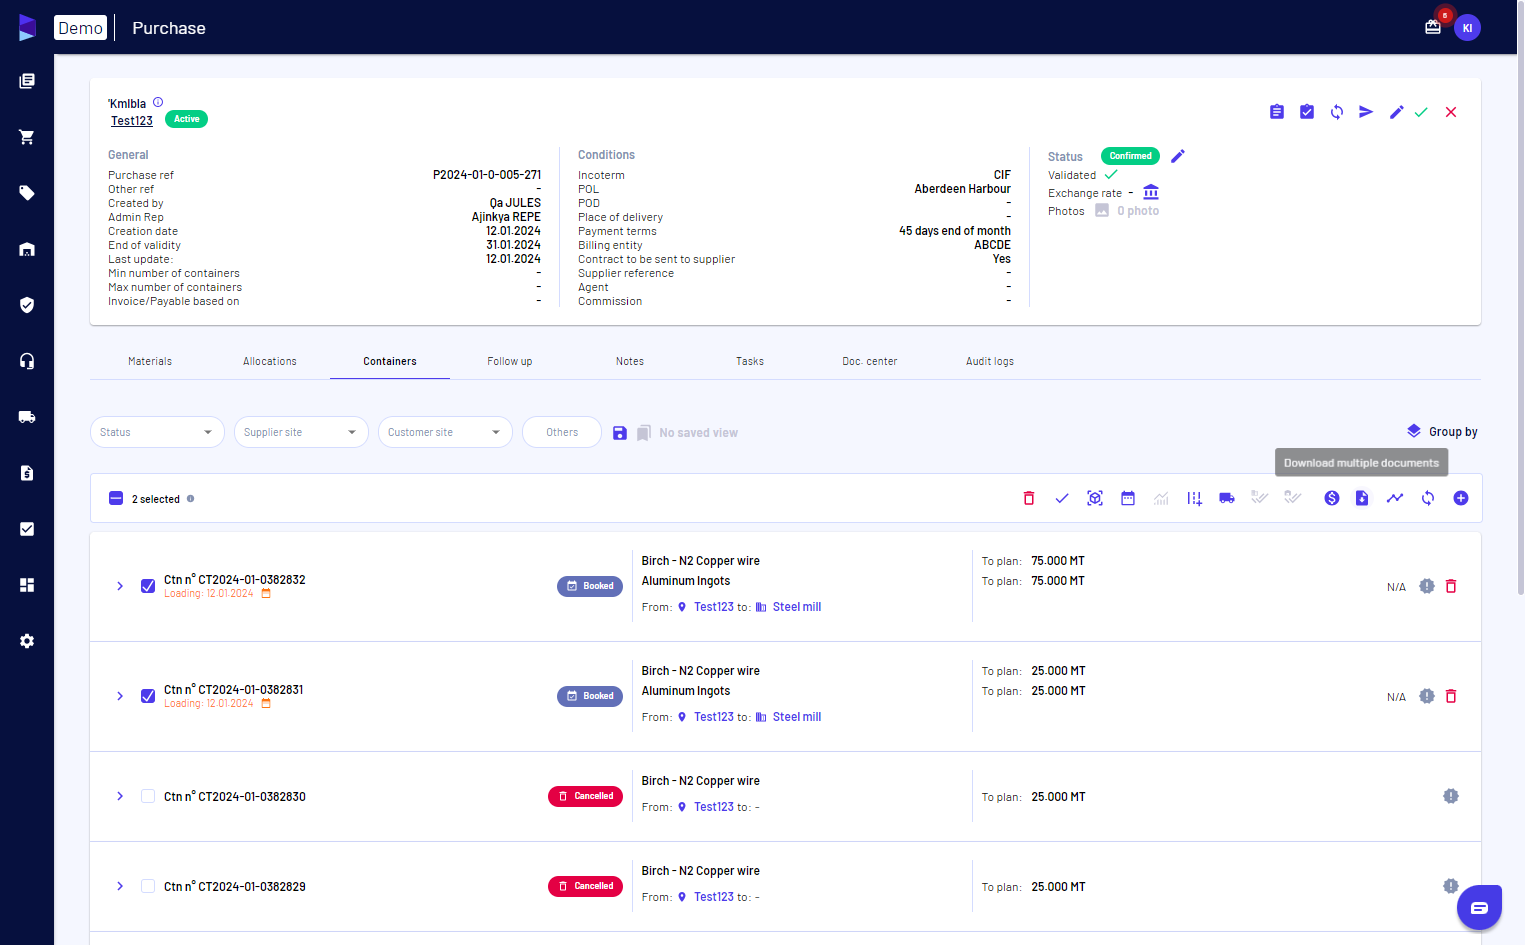Select container CT2024-01-0382830 checkbox

pyautogui.click(x=148, y=796)
